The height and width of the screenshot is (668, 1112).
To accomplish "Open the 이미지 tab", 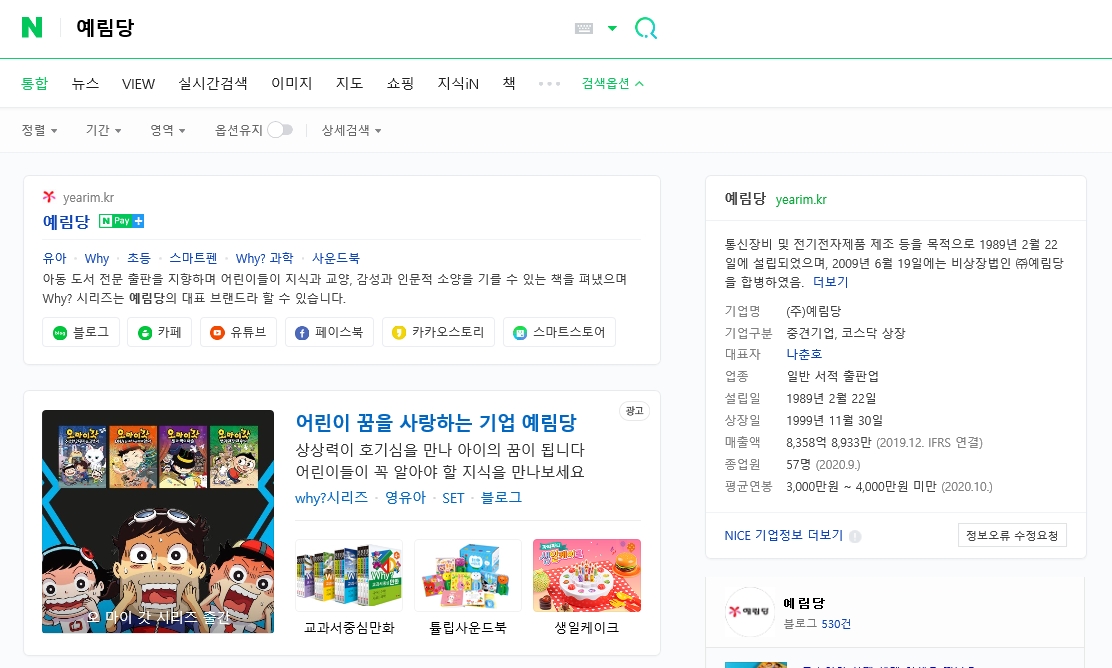I will (x=291, y=83).
